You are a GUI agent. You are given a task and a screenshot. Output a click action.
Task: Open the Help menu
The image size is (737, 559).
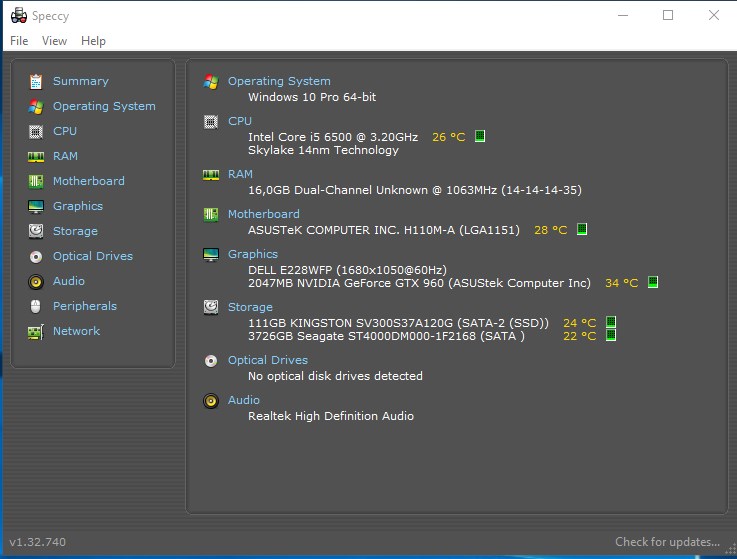(x=93, y=41)
